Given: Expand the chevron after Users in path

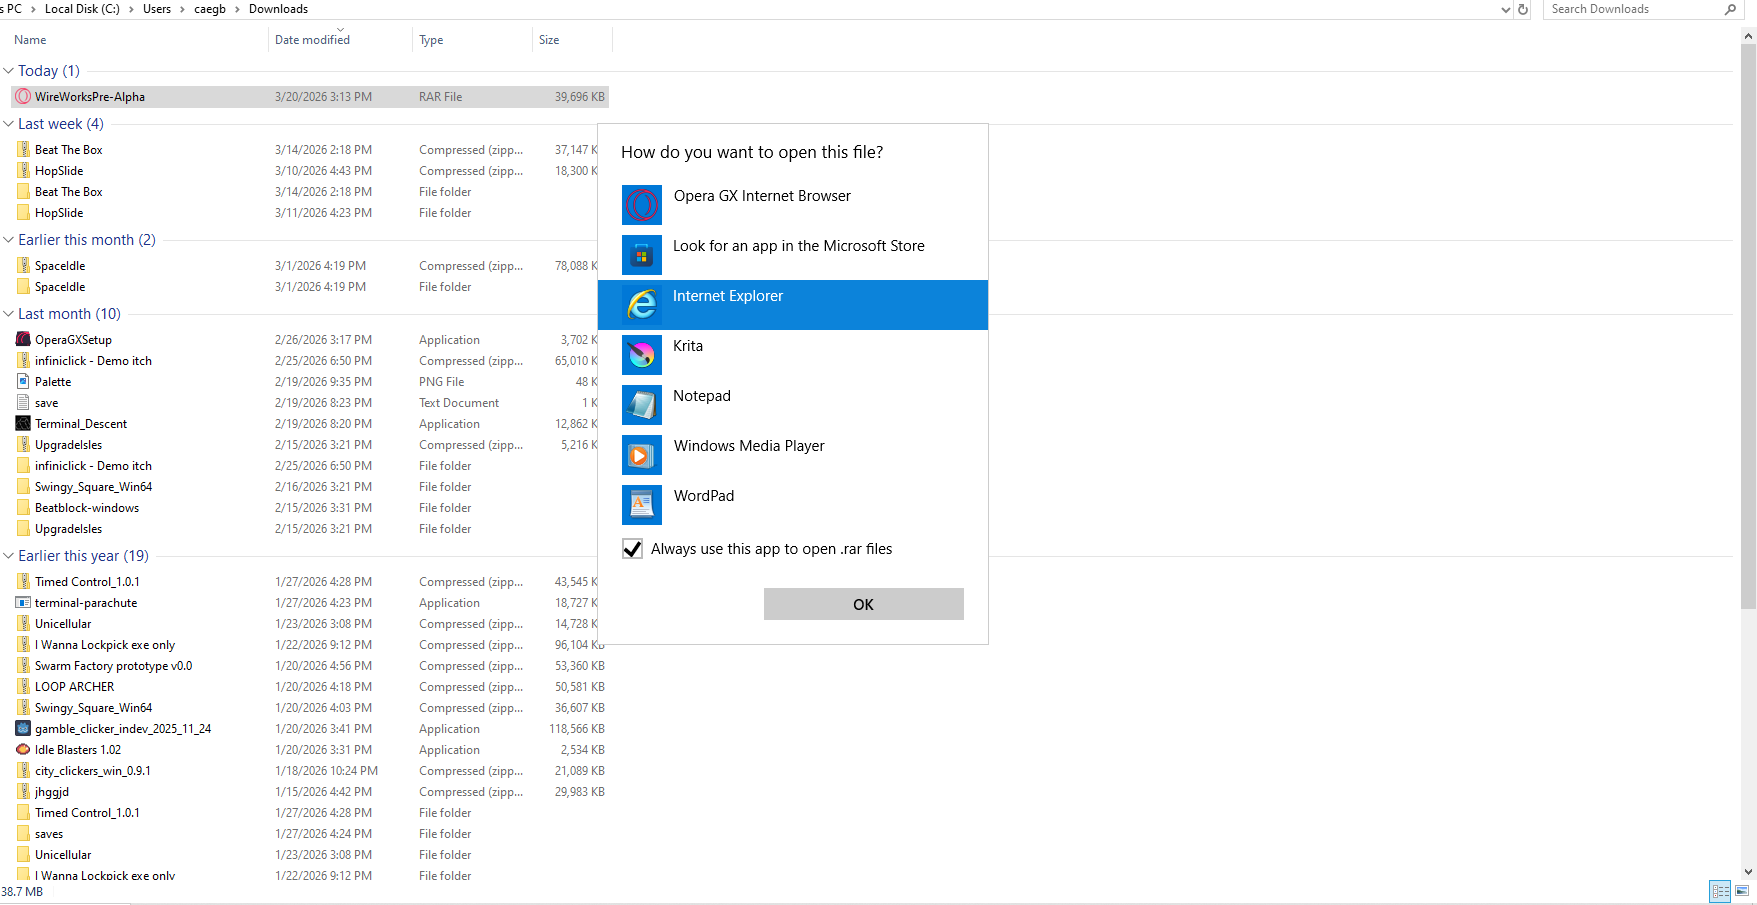Looking at the screenshot, I should 182,9.
